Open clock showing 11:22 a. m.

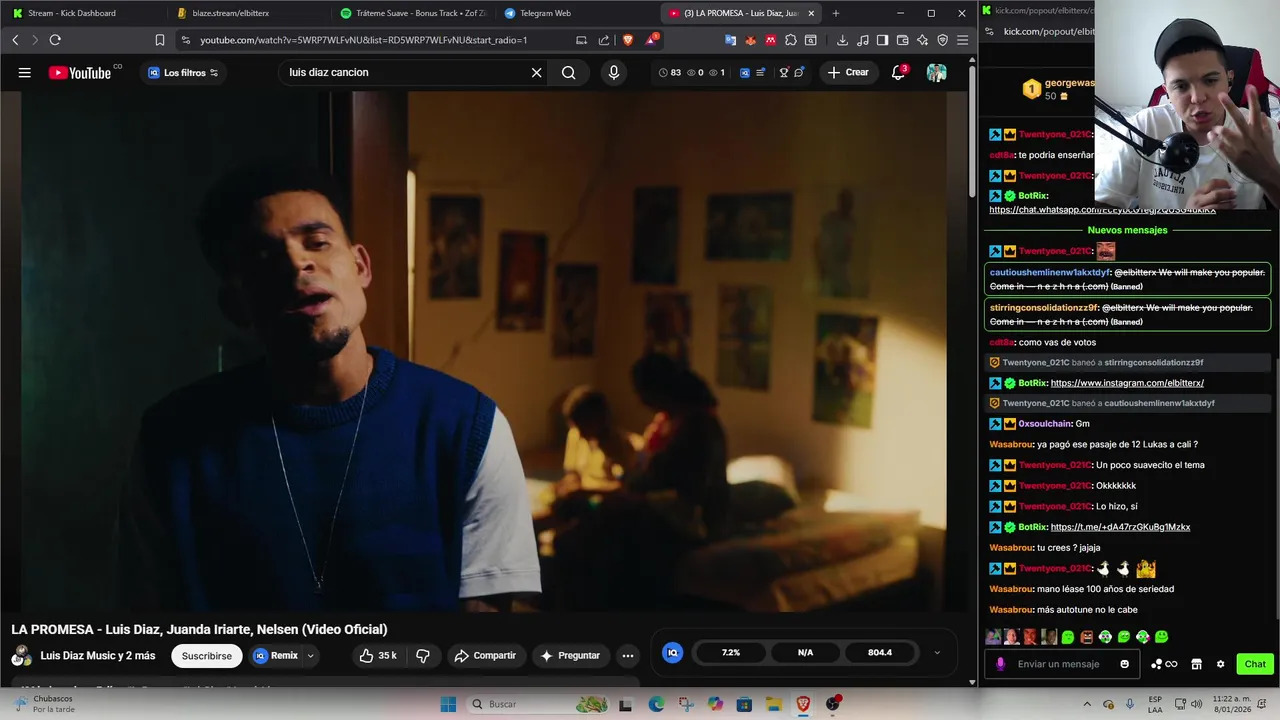pos(1234,704)
